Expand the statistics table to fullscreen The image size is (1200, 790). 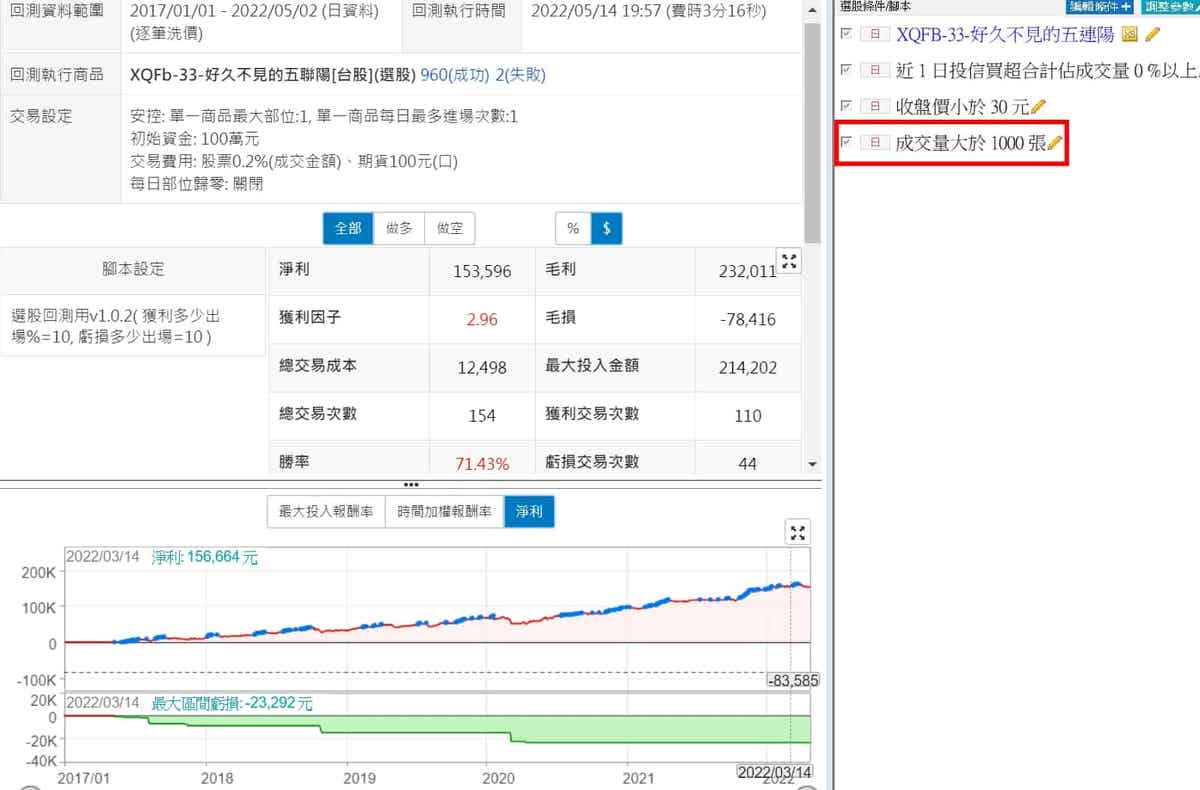coord(789,262)
